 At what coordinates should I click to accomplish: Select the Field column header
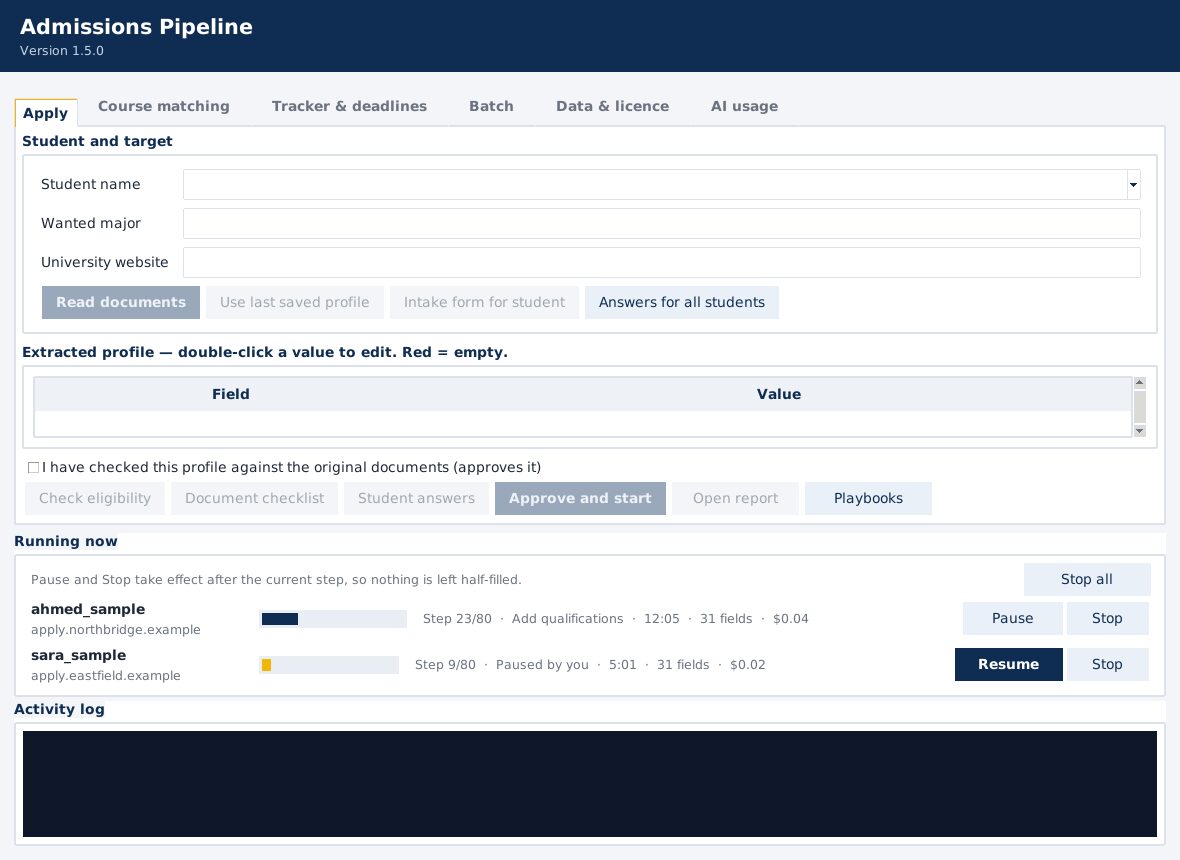(x=230, y=394)
